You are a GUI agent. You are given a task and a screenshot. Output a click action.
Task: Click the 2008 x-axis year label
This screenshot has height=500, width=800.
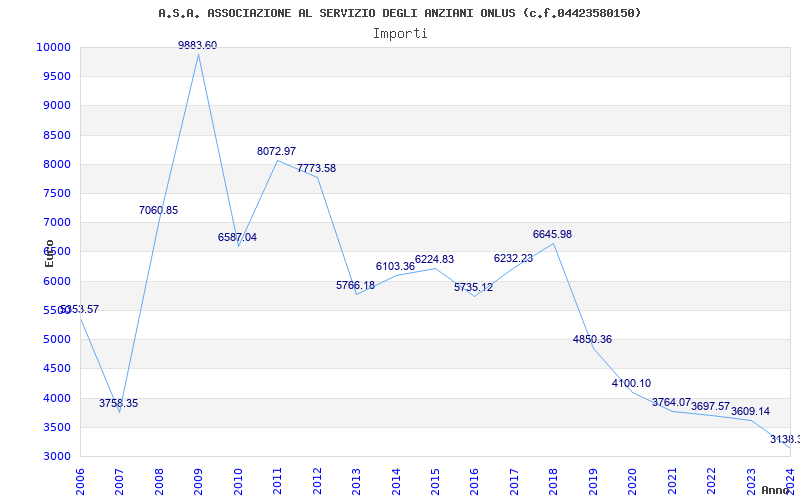pyautogui.click(x=159, y=481)
